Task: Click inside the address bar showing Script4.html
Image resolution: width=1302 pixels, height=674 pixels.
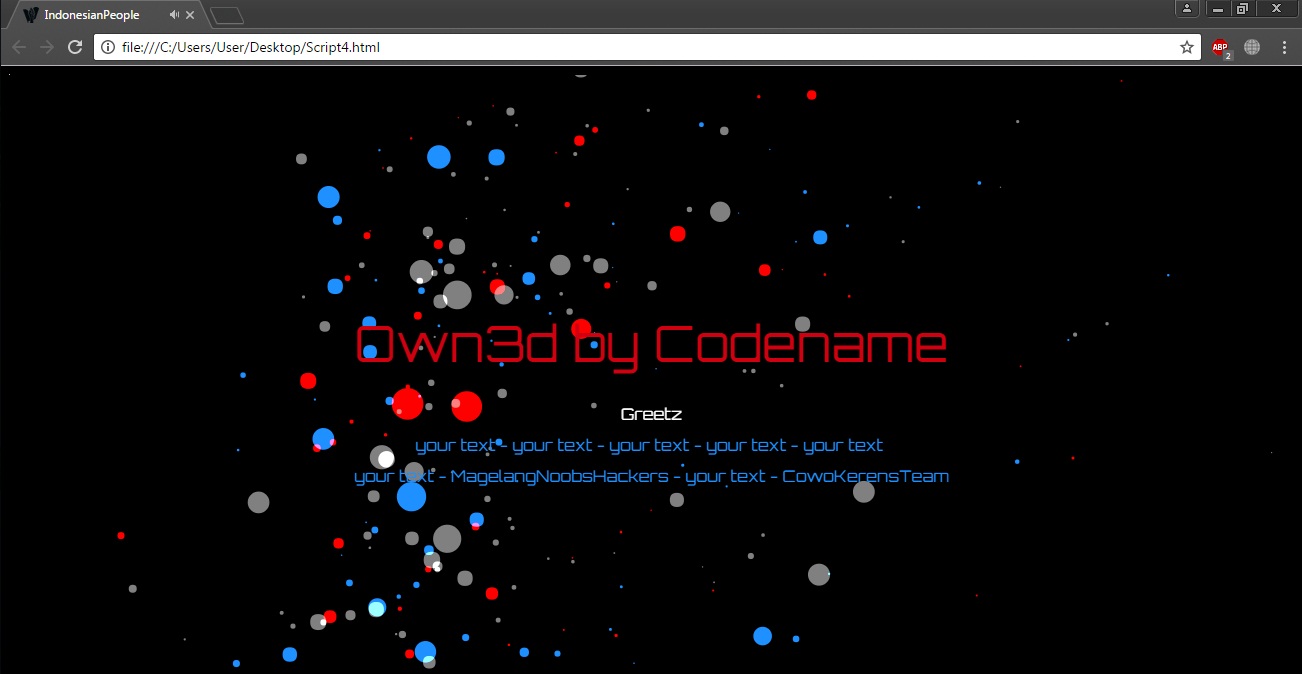Action: [x=400, y=46]
